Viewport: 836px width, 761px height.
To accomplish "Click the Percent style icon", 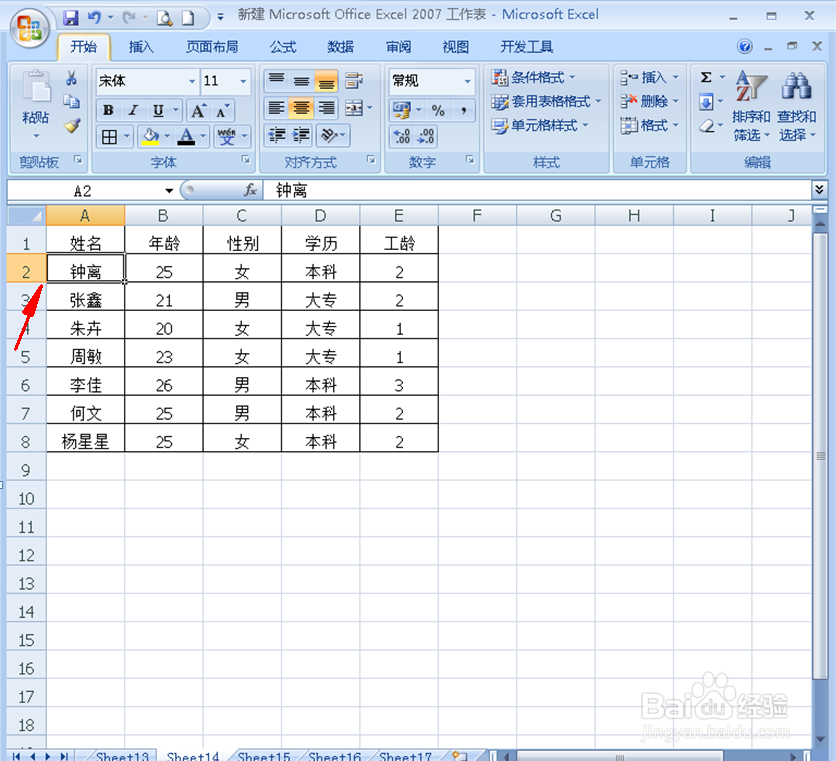I will click(x=439, y=110).
